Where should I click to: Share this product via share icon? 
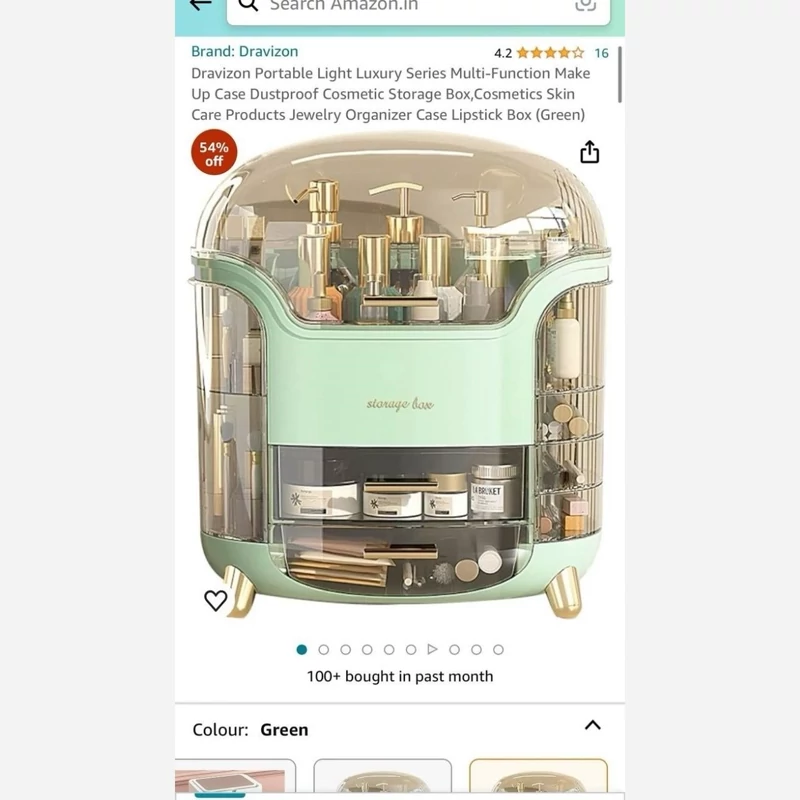[x=589, y=152]
